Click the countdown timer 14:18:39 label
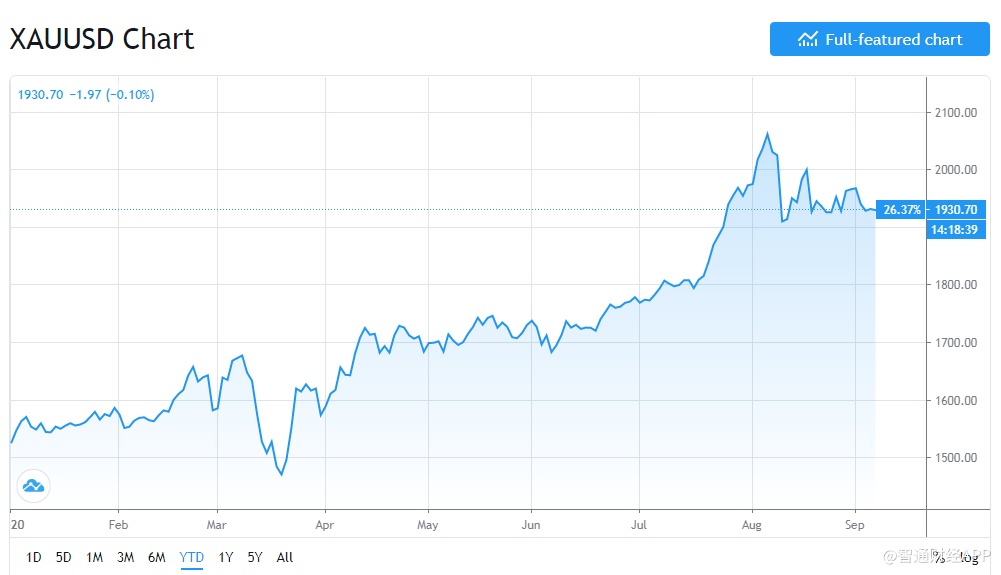 (x=957, y=230)
